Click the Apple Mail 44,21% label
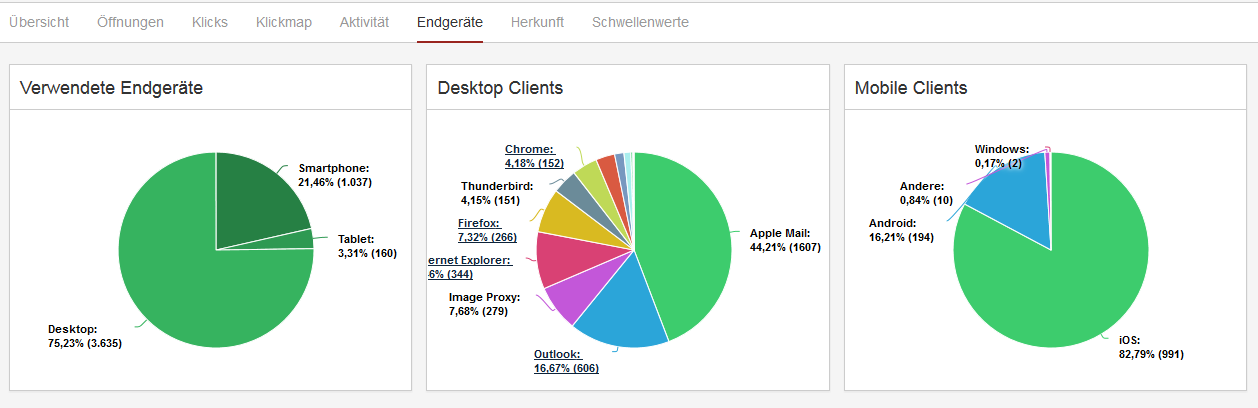This screenshot has width=1258, height=408. tap(785, 240)
